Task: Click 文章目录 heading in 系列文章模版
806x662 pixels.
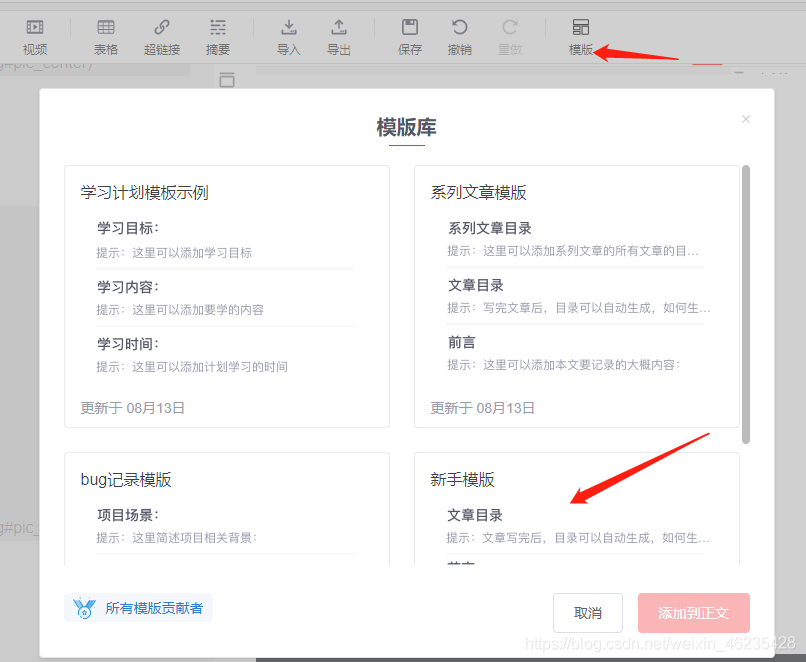Action: tap(475, 285)
